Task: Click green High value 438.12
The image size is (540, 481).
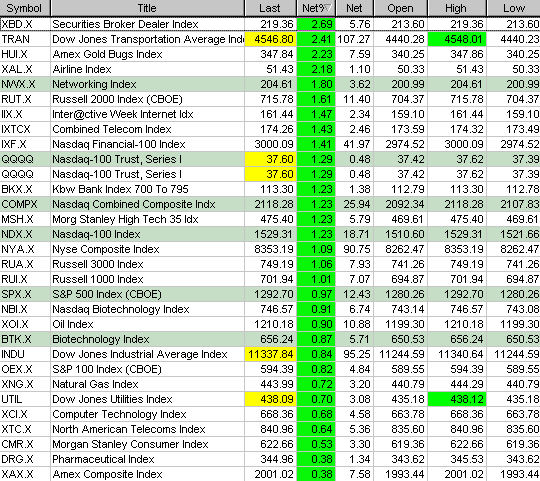Action: pyautogui.click(x=457, y=399)
